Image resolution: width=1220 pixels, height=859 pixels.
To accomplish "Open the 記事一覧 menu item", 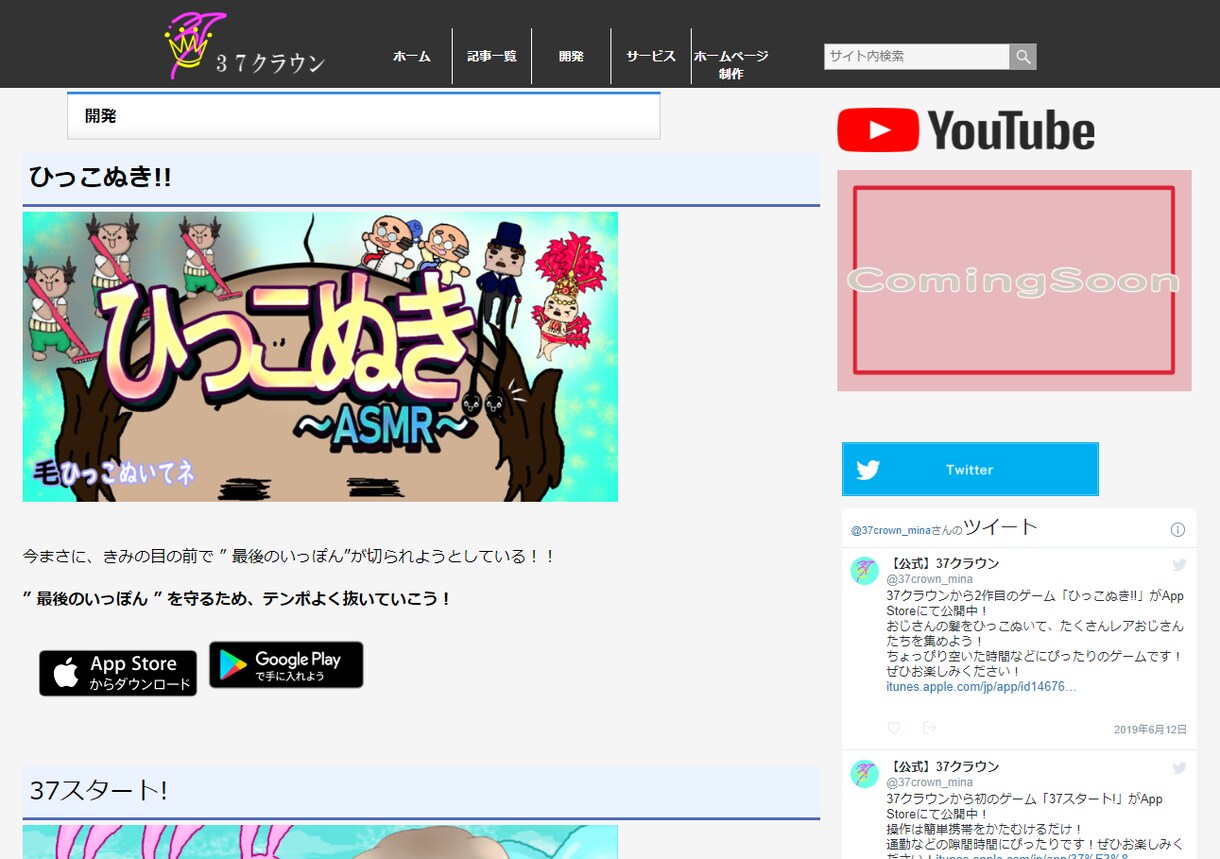I will pyautogui.click(x=492, y=56).
